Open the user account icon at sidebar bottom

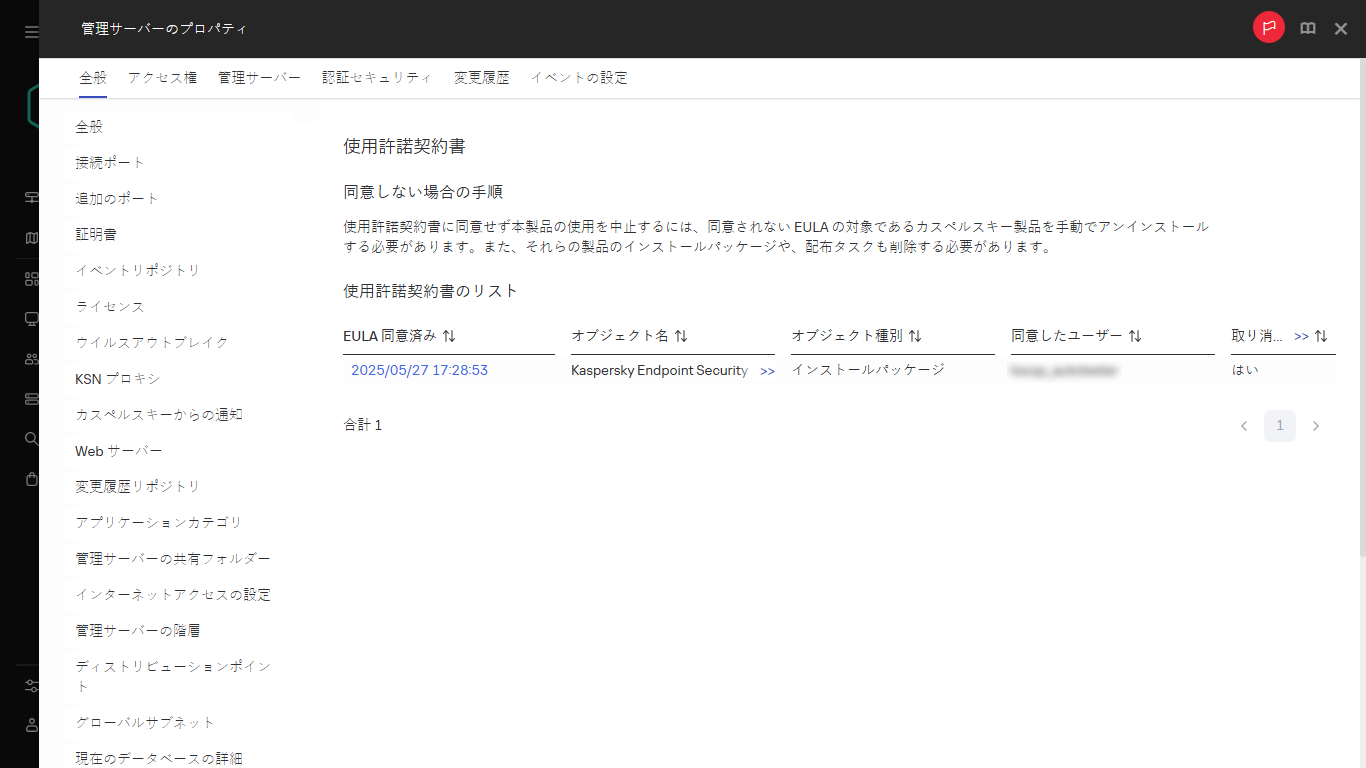point(30,728)
